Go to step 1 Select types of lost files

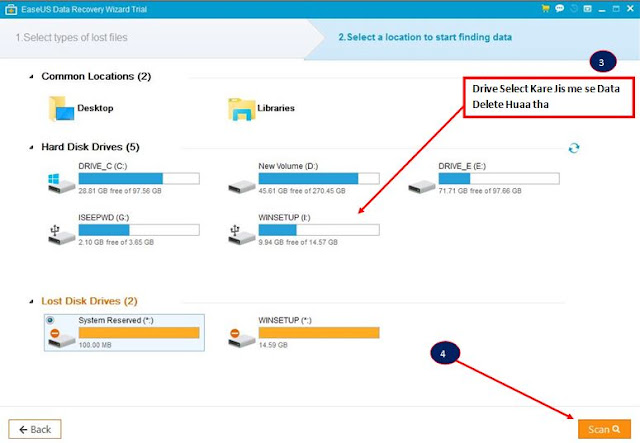click(x=71, y=38)
